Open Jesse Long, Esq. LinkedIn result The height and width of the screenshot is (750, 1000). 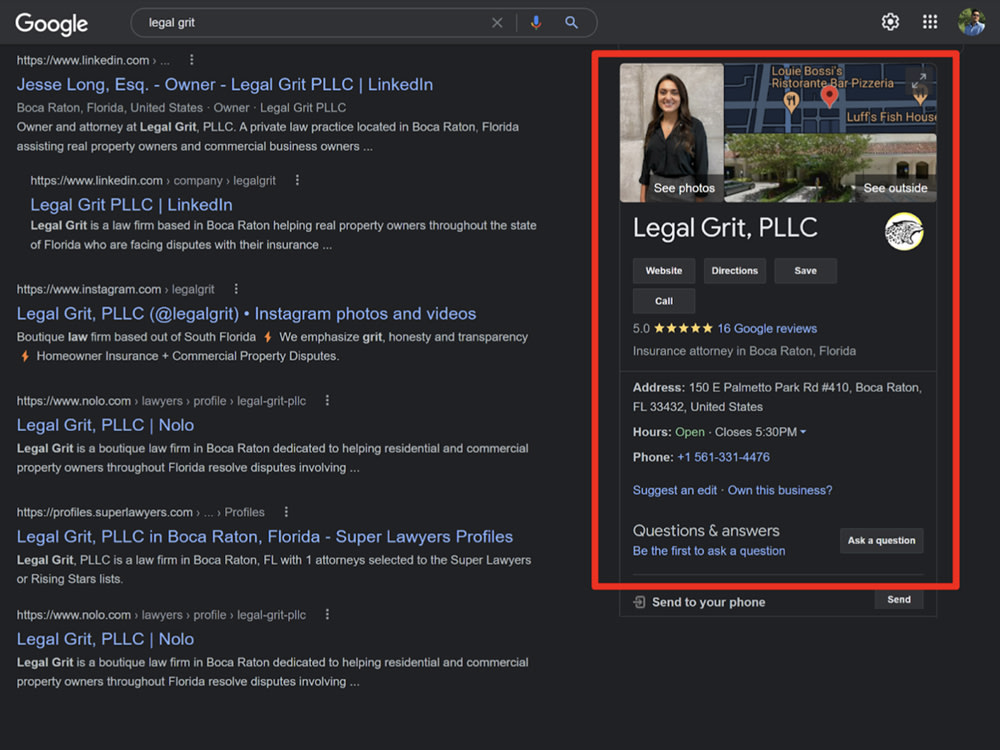[x=224, y=84]
